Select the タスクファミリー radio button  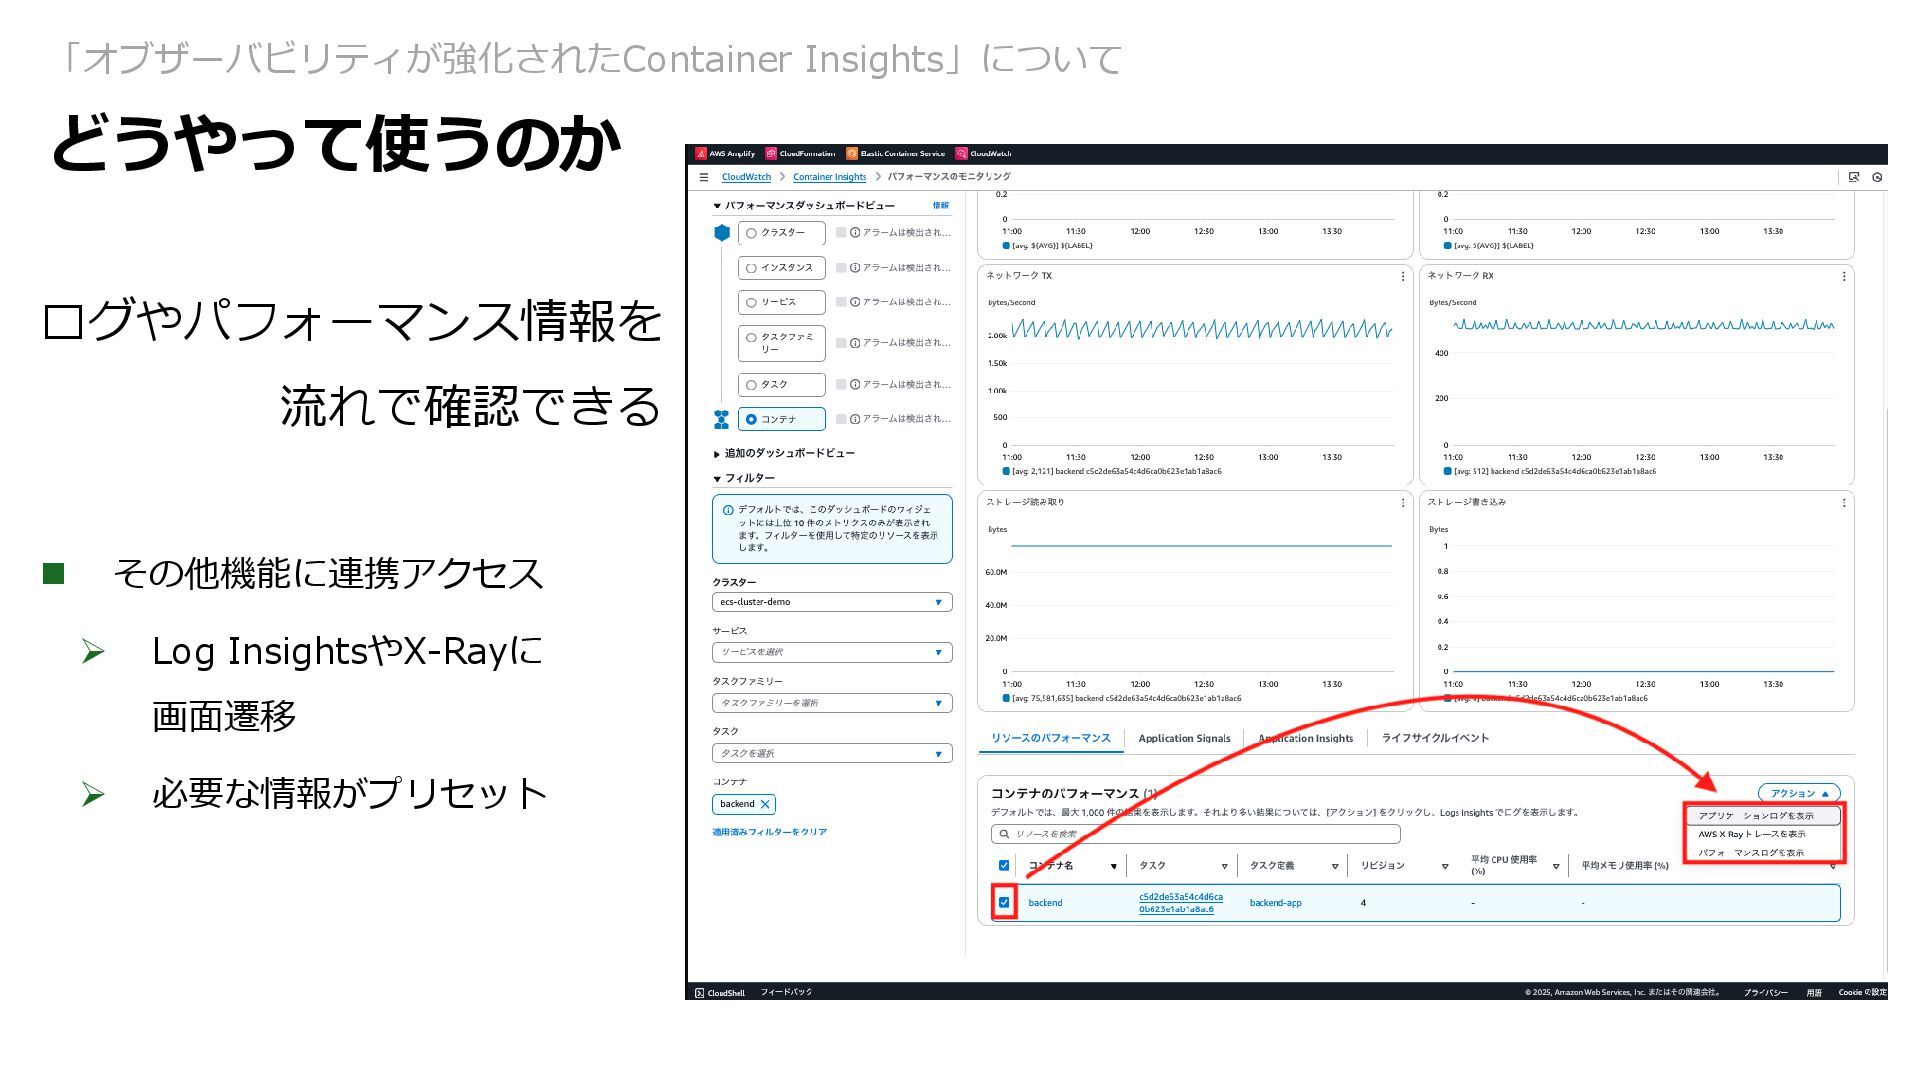[x=751, y=338]
